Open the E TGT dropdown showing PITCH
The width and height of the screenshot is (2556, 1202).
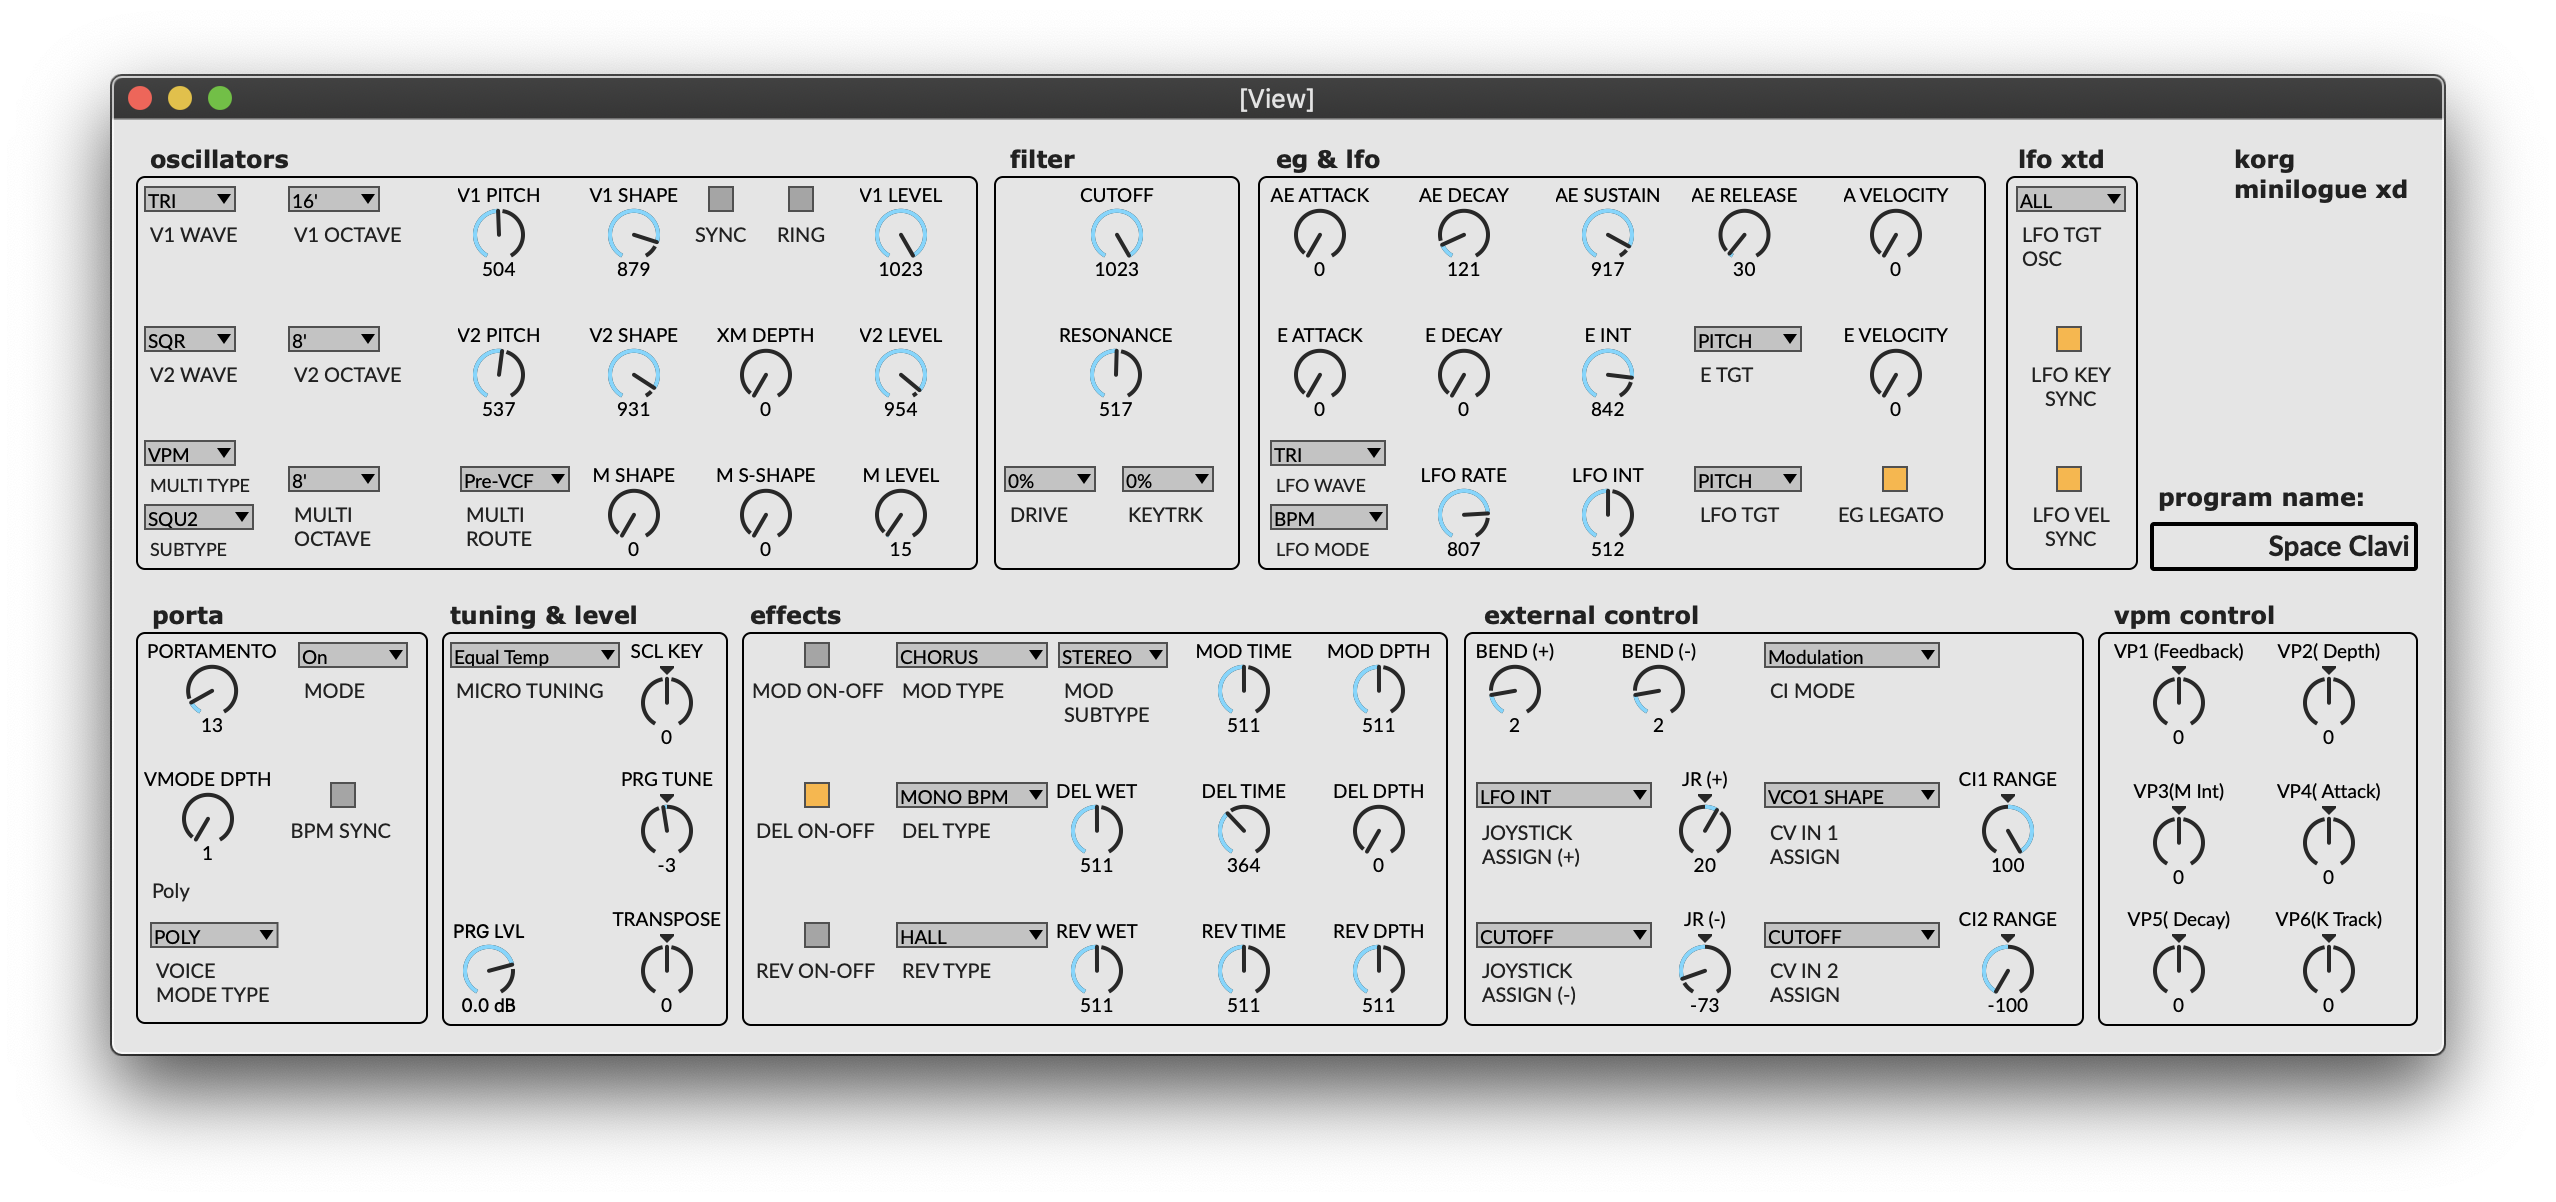click(x=1747, y=340)
